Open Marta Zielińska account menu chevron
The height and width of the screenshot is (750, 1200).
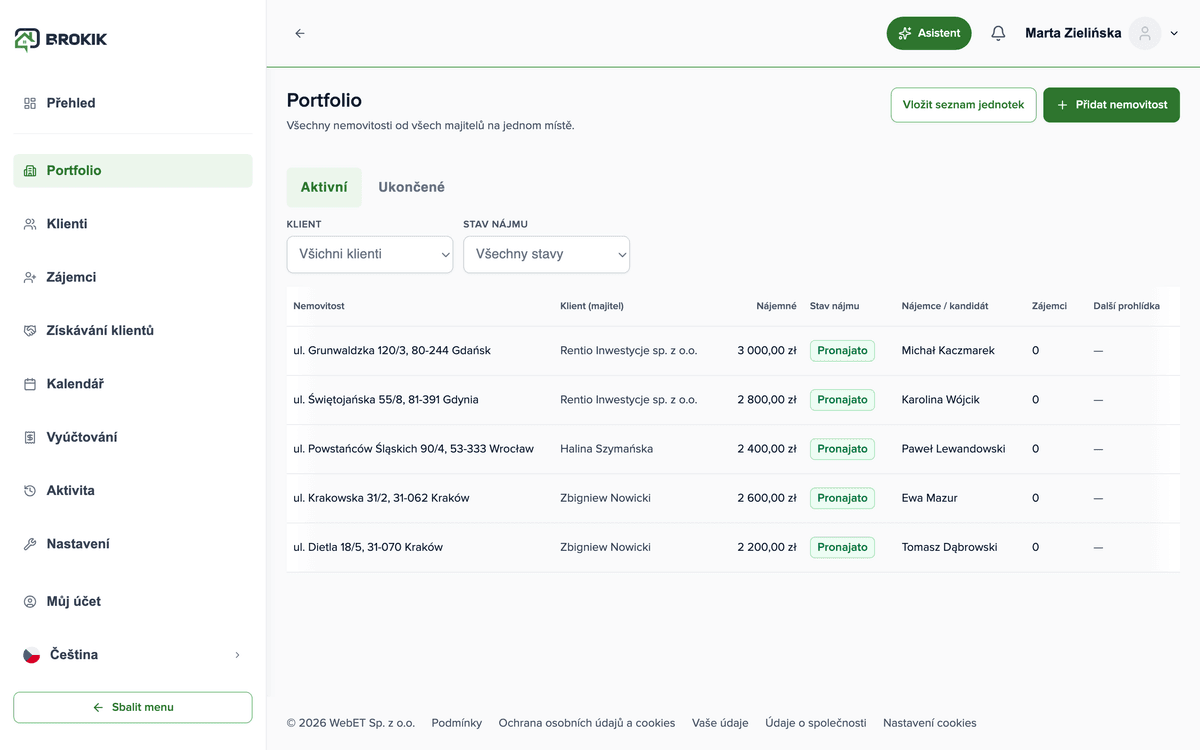1174,33
